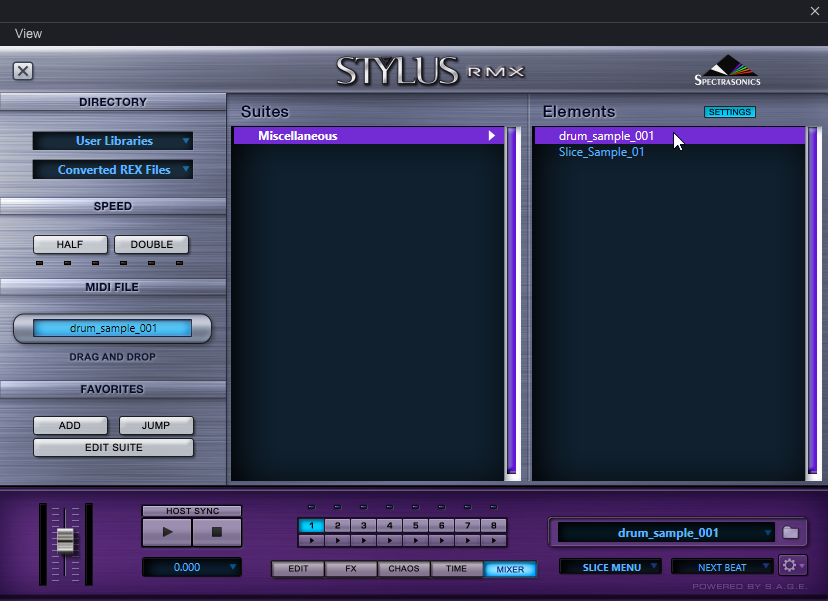This screenshot has width=828, height=601.
Task: Click the Stylus RMX logo
Action: pos(430,71)
